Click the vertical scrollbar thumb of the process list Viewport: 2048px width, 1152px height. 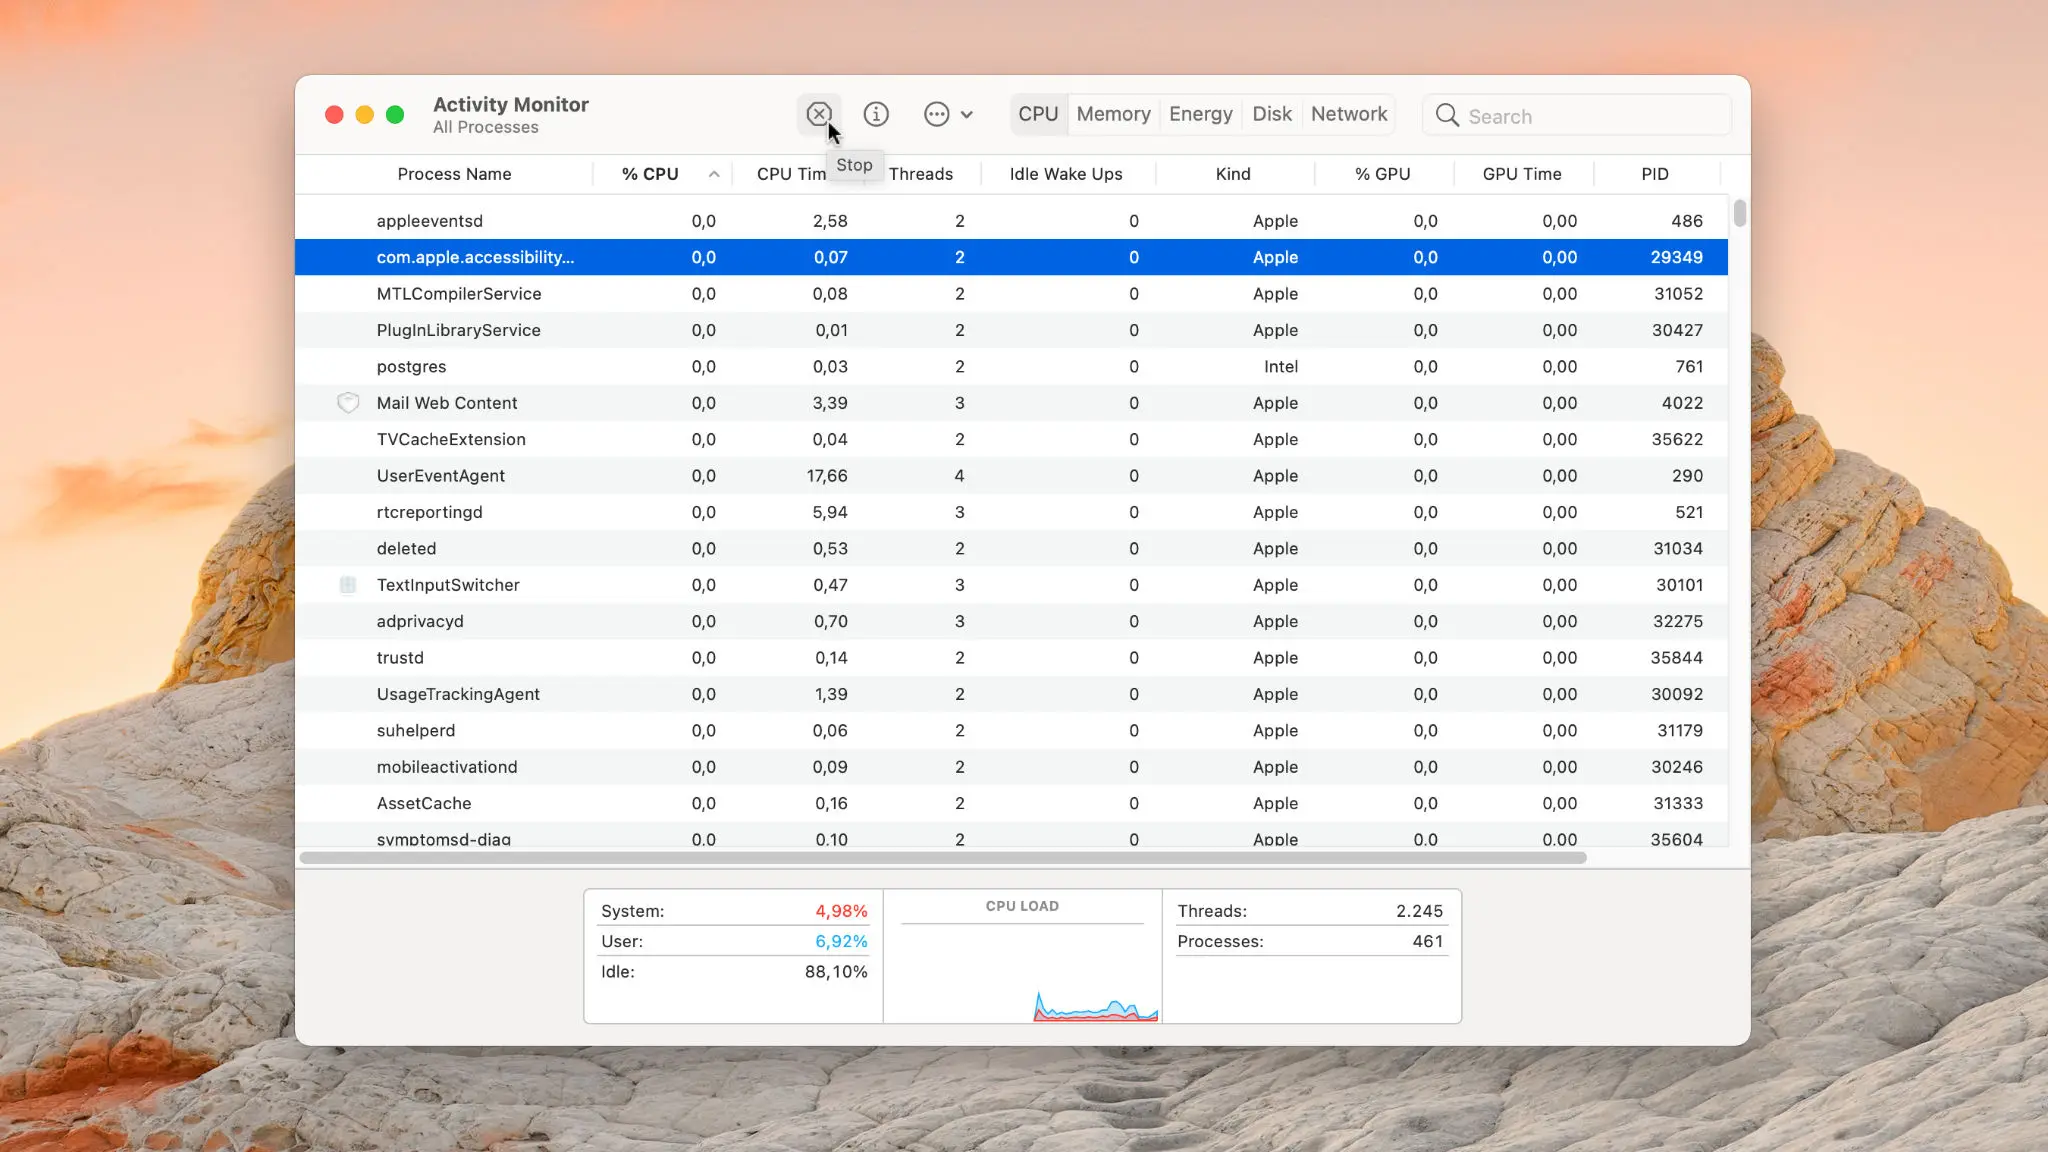coord(1740,213)
